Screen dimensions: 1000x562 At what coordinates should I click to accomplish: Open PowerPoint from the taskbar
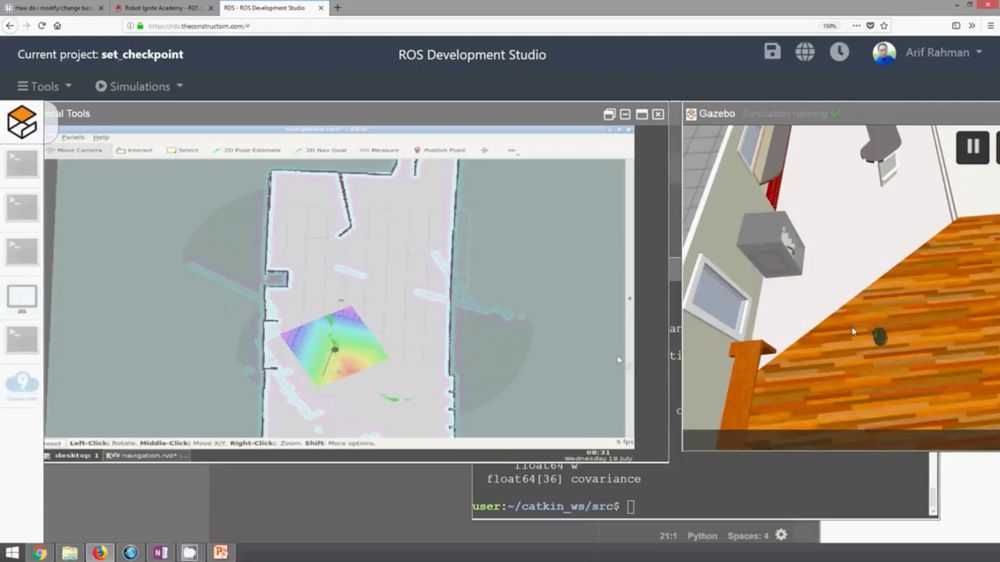221,552
